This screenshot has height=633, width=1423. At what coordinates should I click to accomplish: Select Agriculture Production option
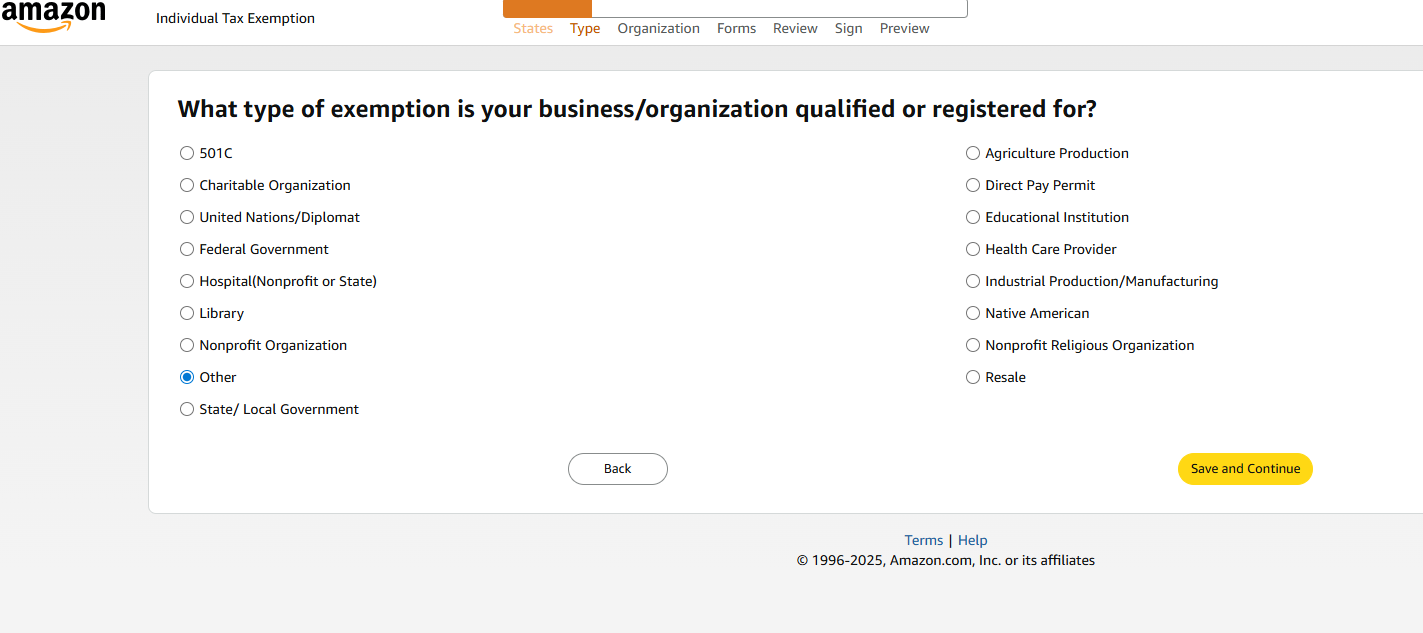click(x=973, y=153)
